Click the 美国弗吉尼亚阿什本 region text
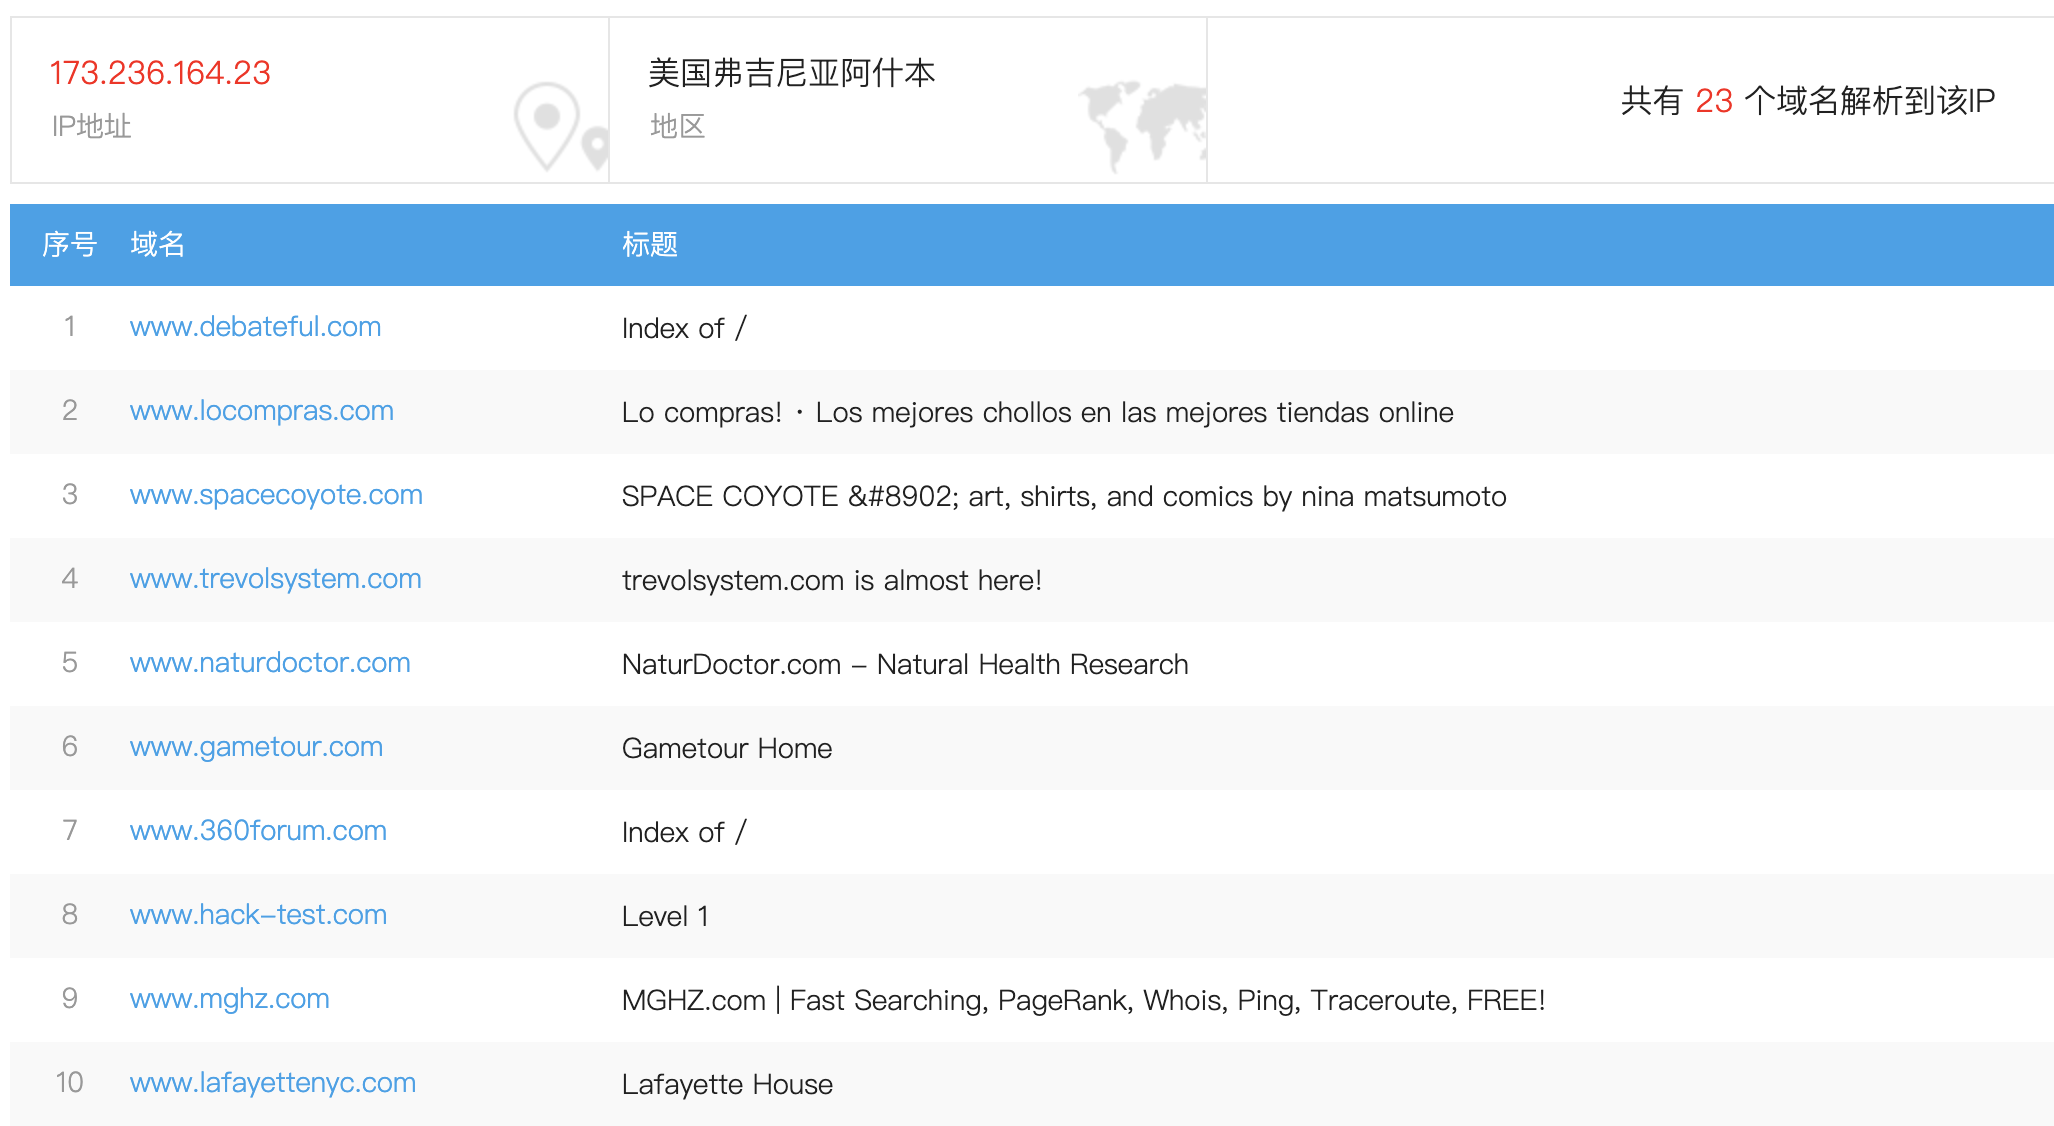The width and height of the screenshot is (2054, 1126). 791,73
